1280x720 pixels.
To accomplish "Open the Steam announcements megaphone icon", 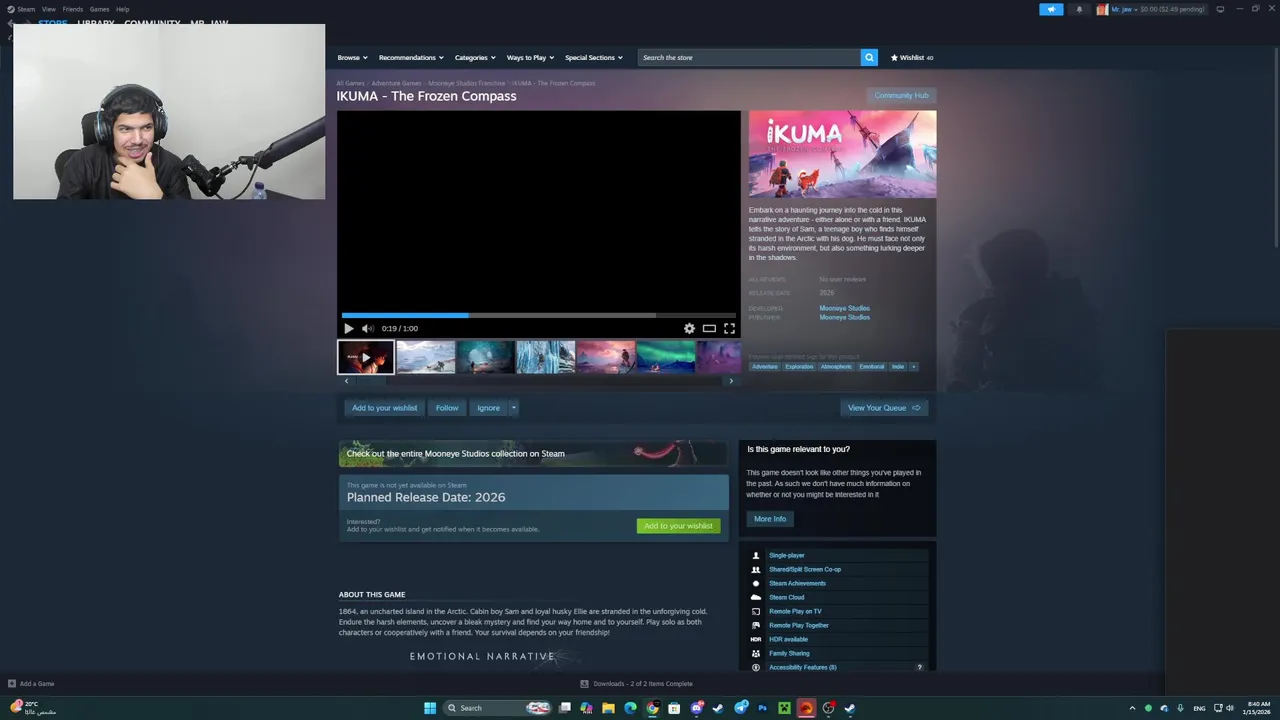I will point(1051,9).
